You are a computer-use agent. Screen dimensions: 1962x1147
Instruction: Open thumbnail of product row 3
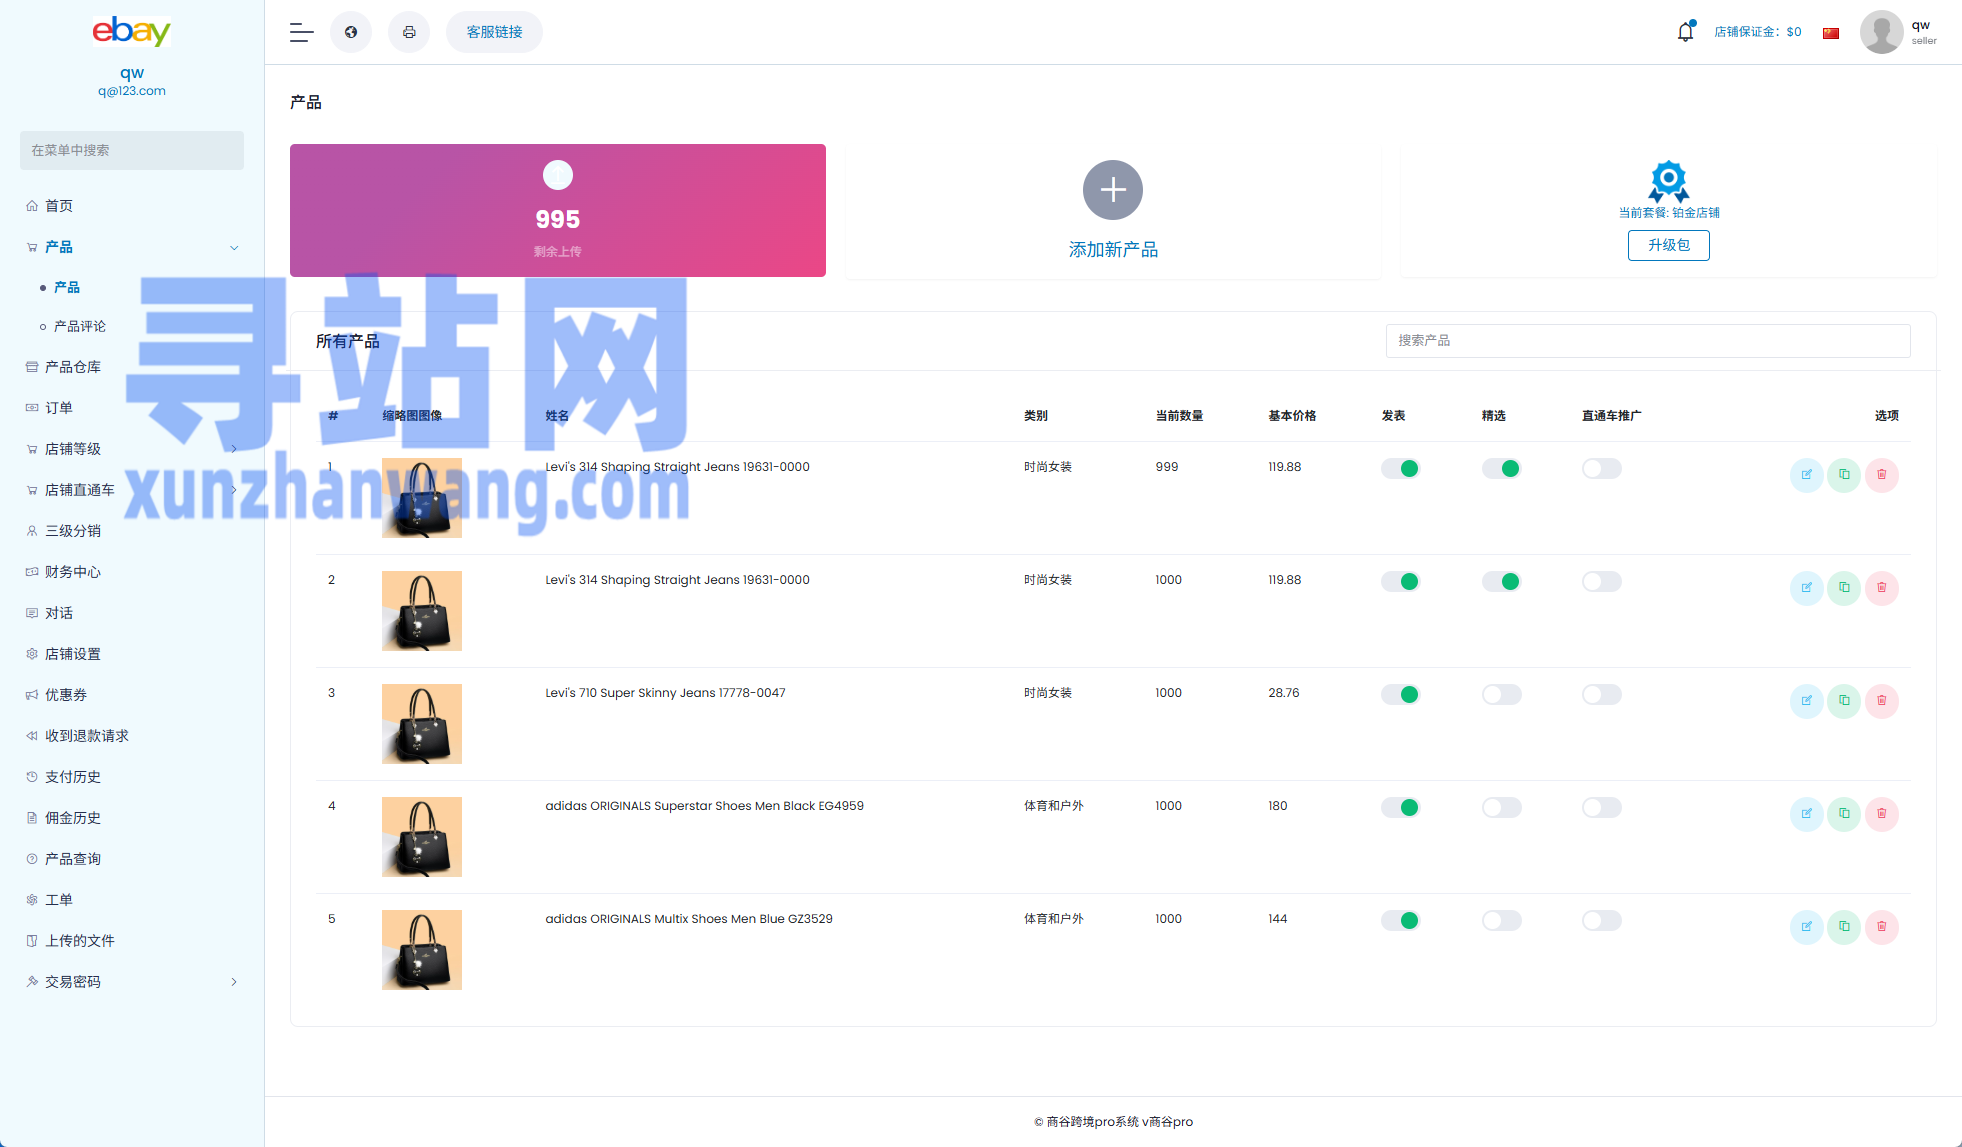[x=422, y=724]
